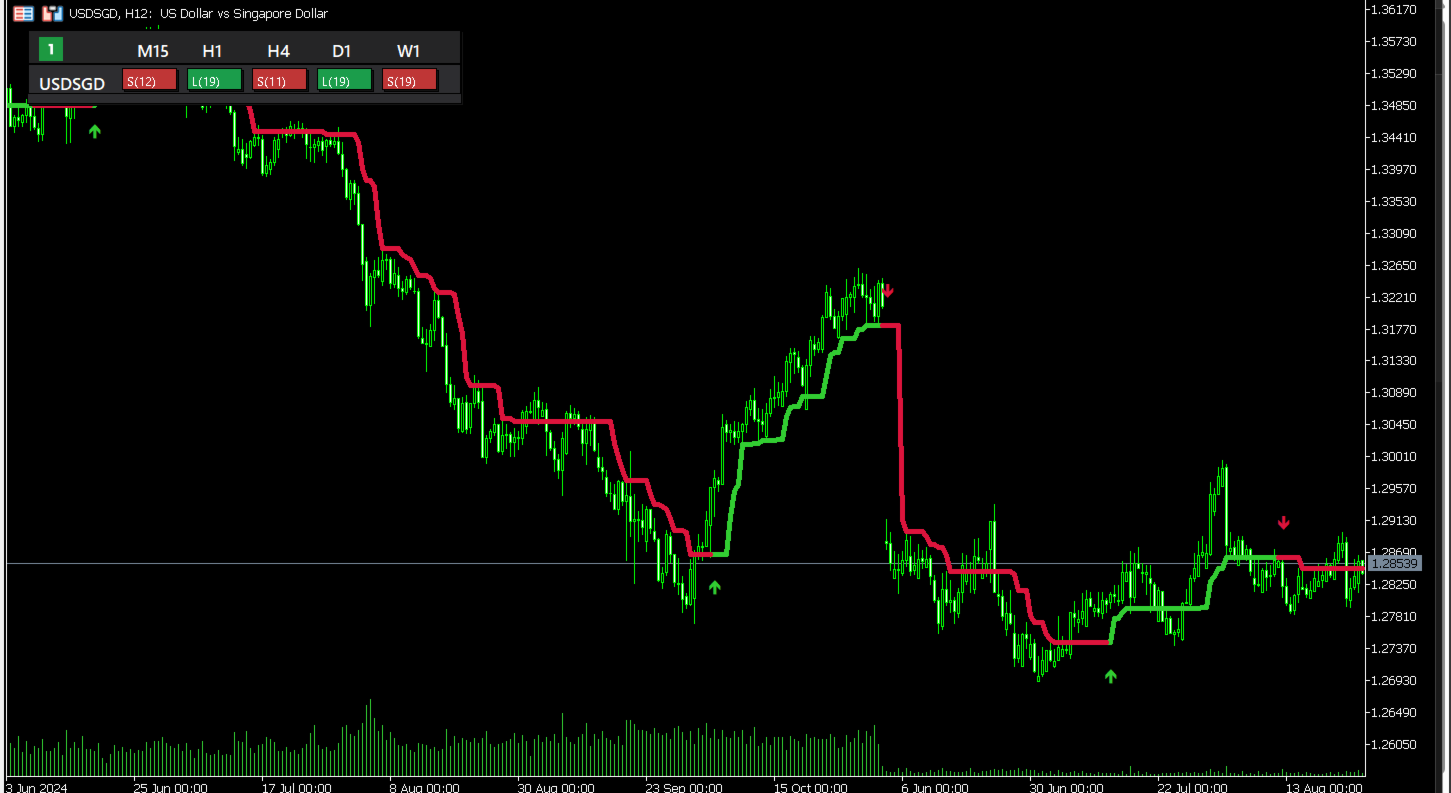Click the '13 Aug 00:00' date label
Image resolution: width=1451 pixels, height=793 pixels.
coord(1323,787)
